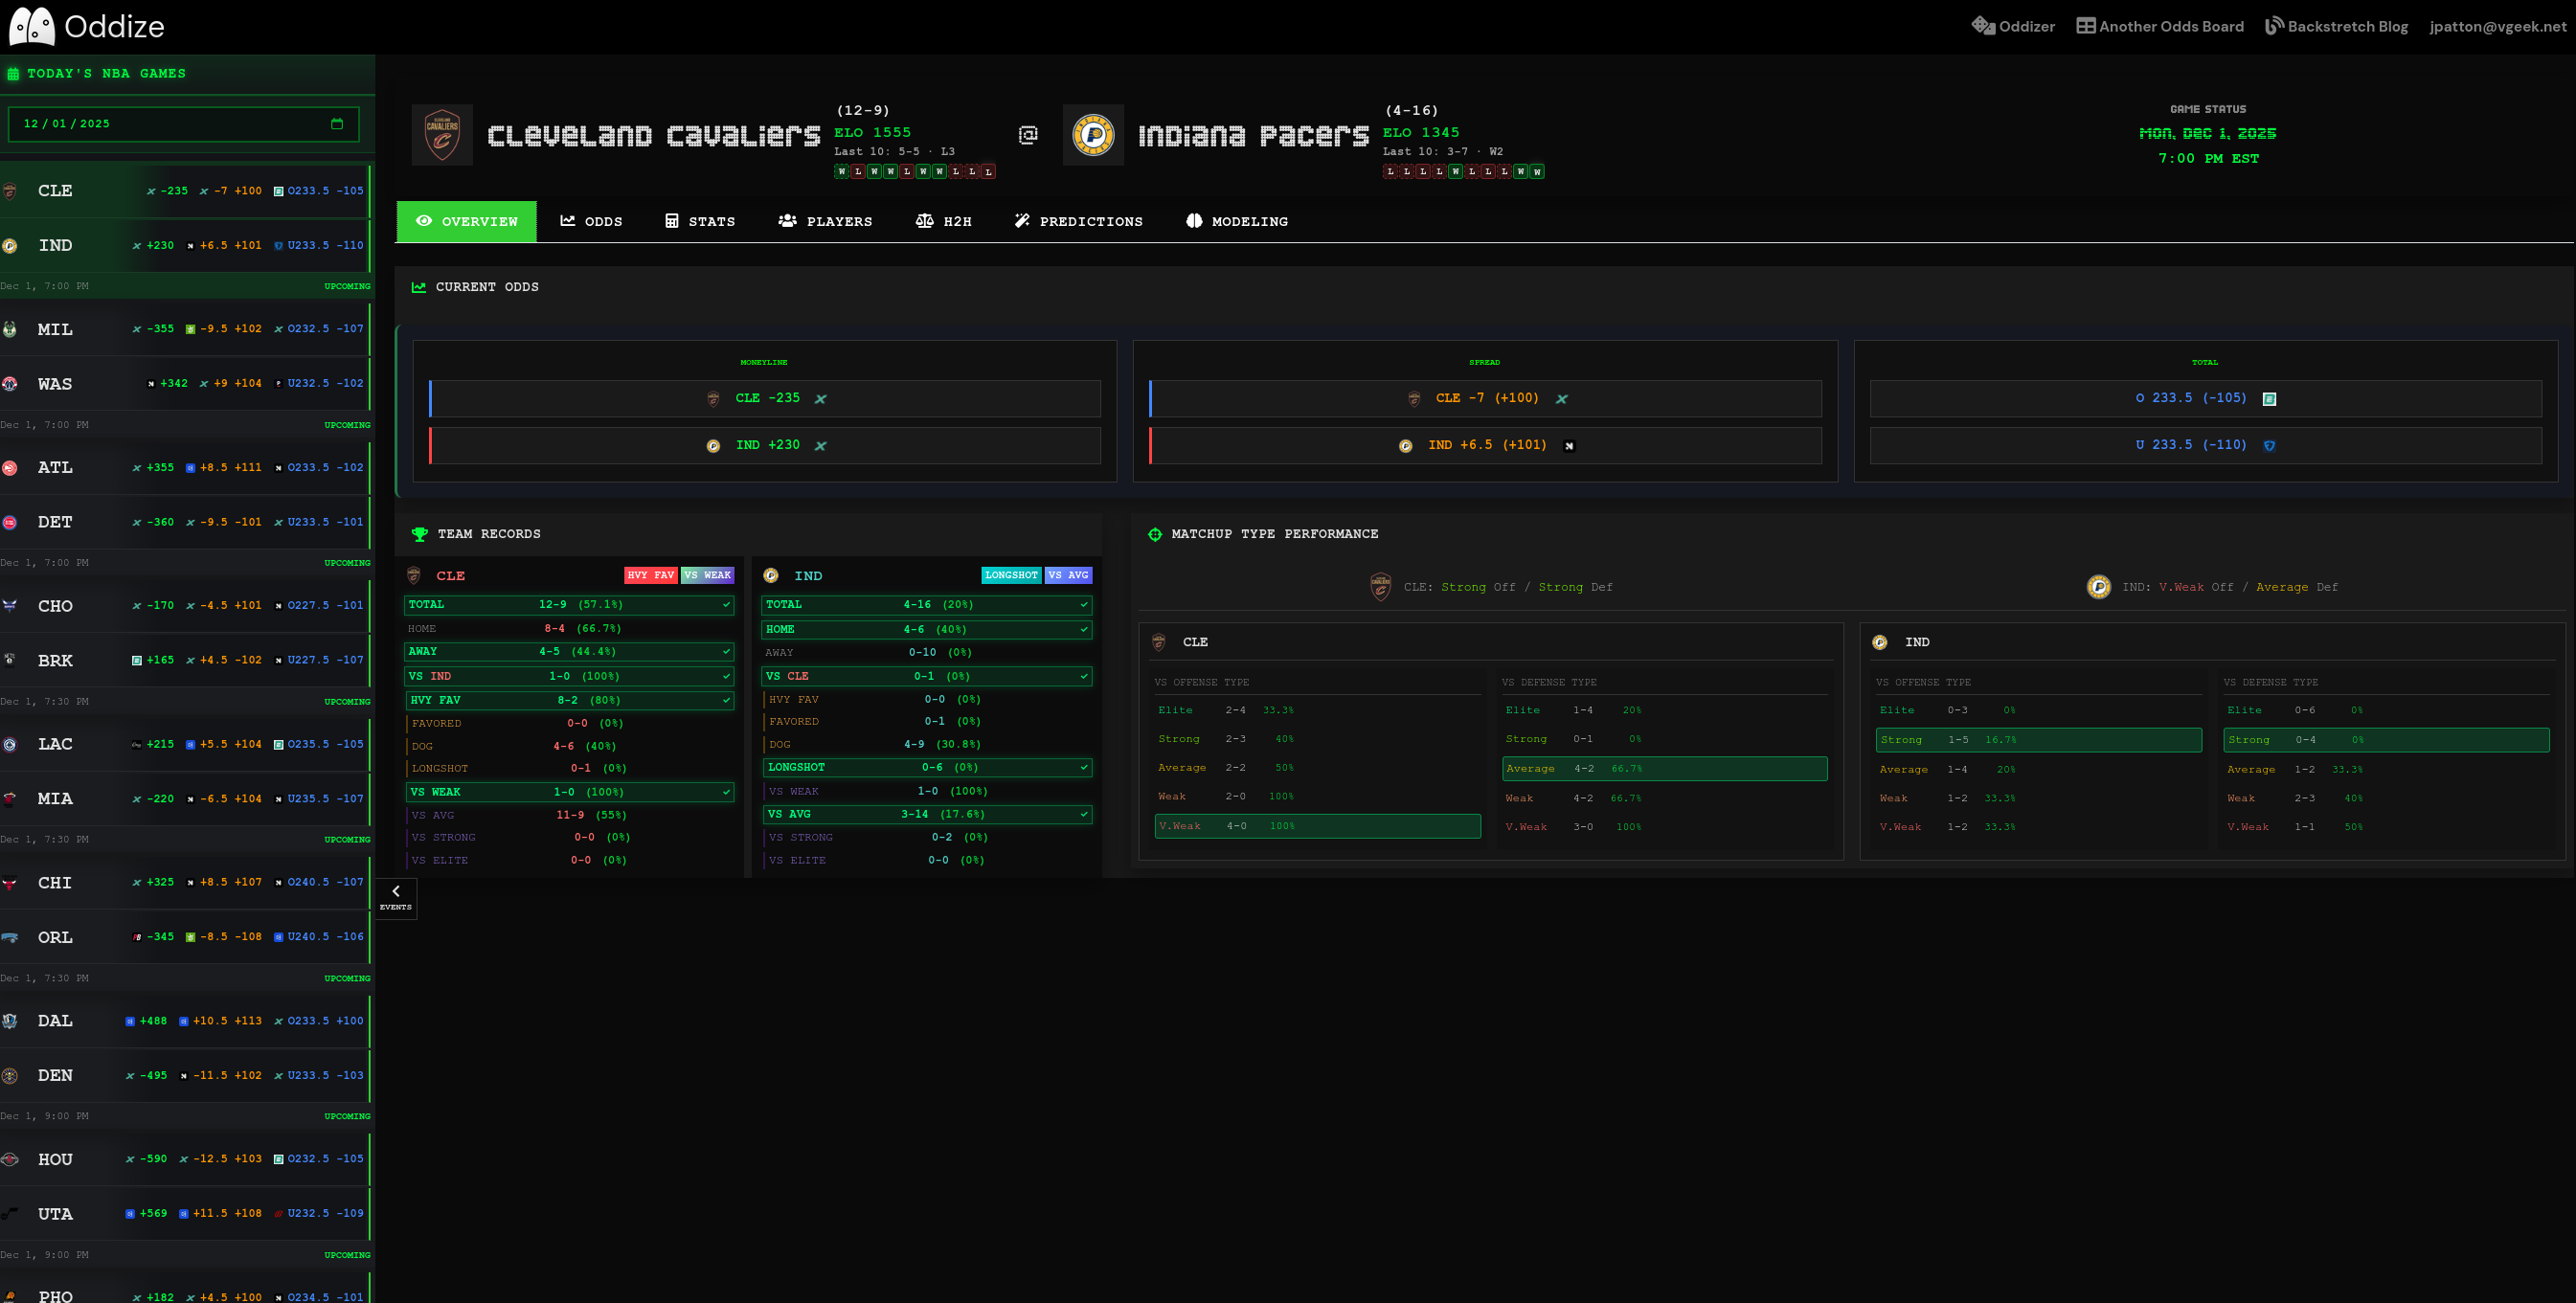Click sportsbook icon beside CLE -7 (+100) spread
The height and width of the screenshot is (1303, 2576).
[1561, 399]
